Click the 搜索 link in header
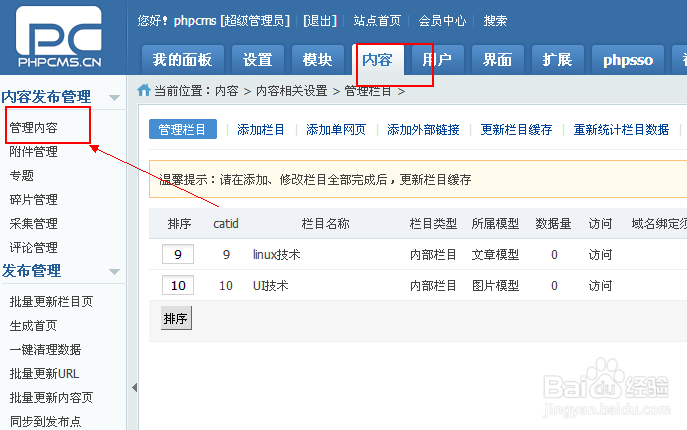The image size is (687, 430). point(495,21)
